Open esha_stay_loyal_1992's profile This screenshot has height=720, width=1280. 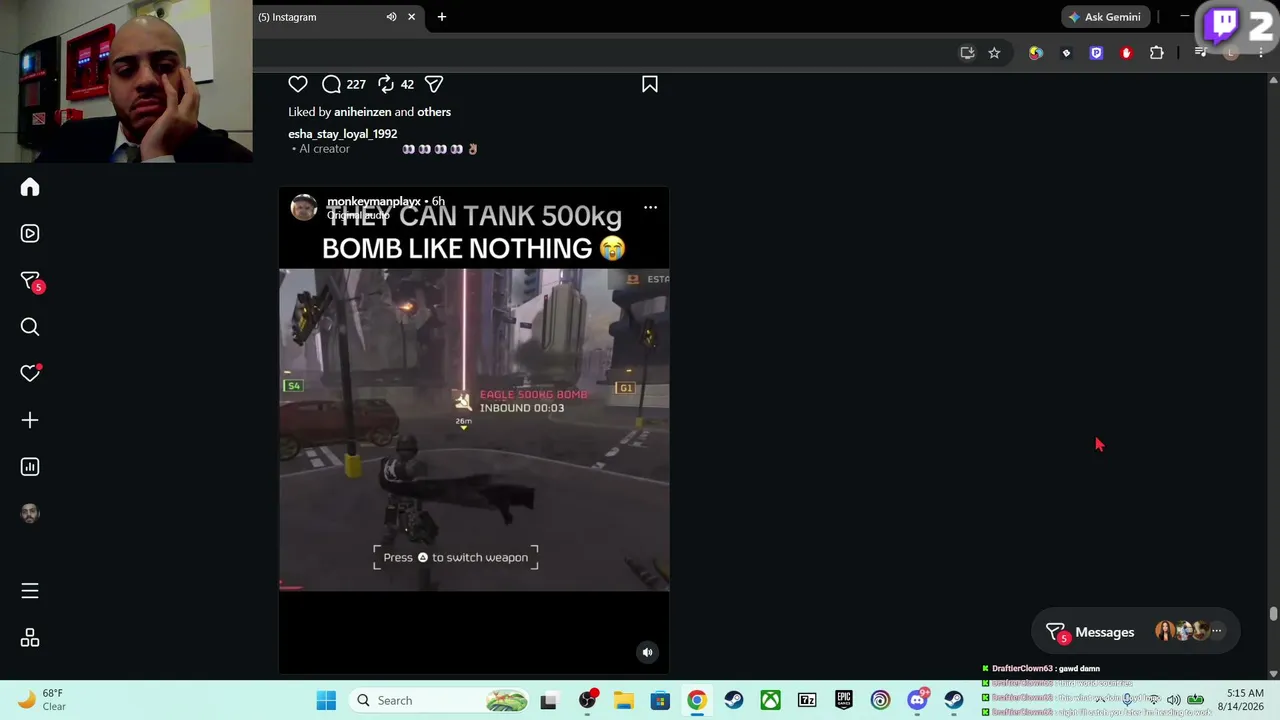pos(343,134)
